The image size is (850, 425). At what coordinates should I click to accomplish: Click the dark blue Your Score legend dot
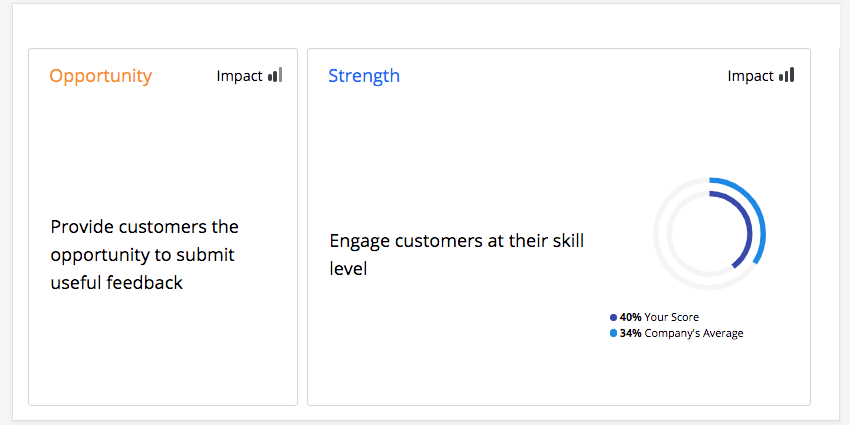click(x=613, y=318)
